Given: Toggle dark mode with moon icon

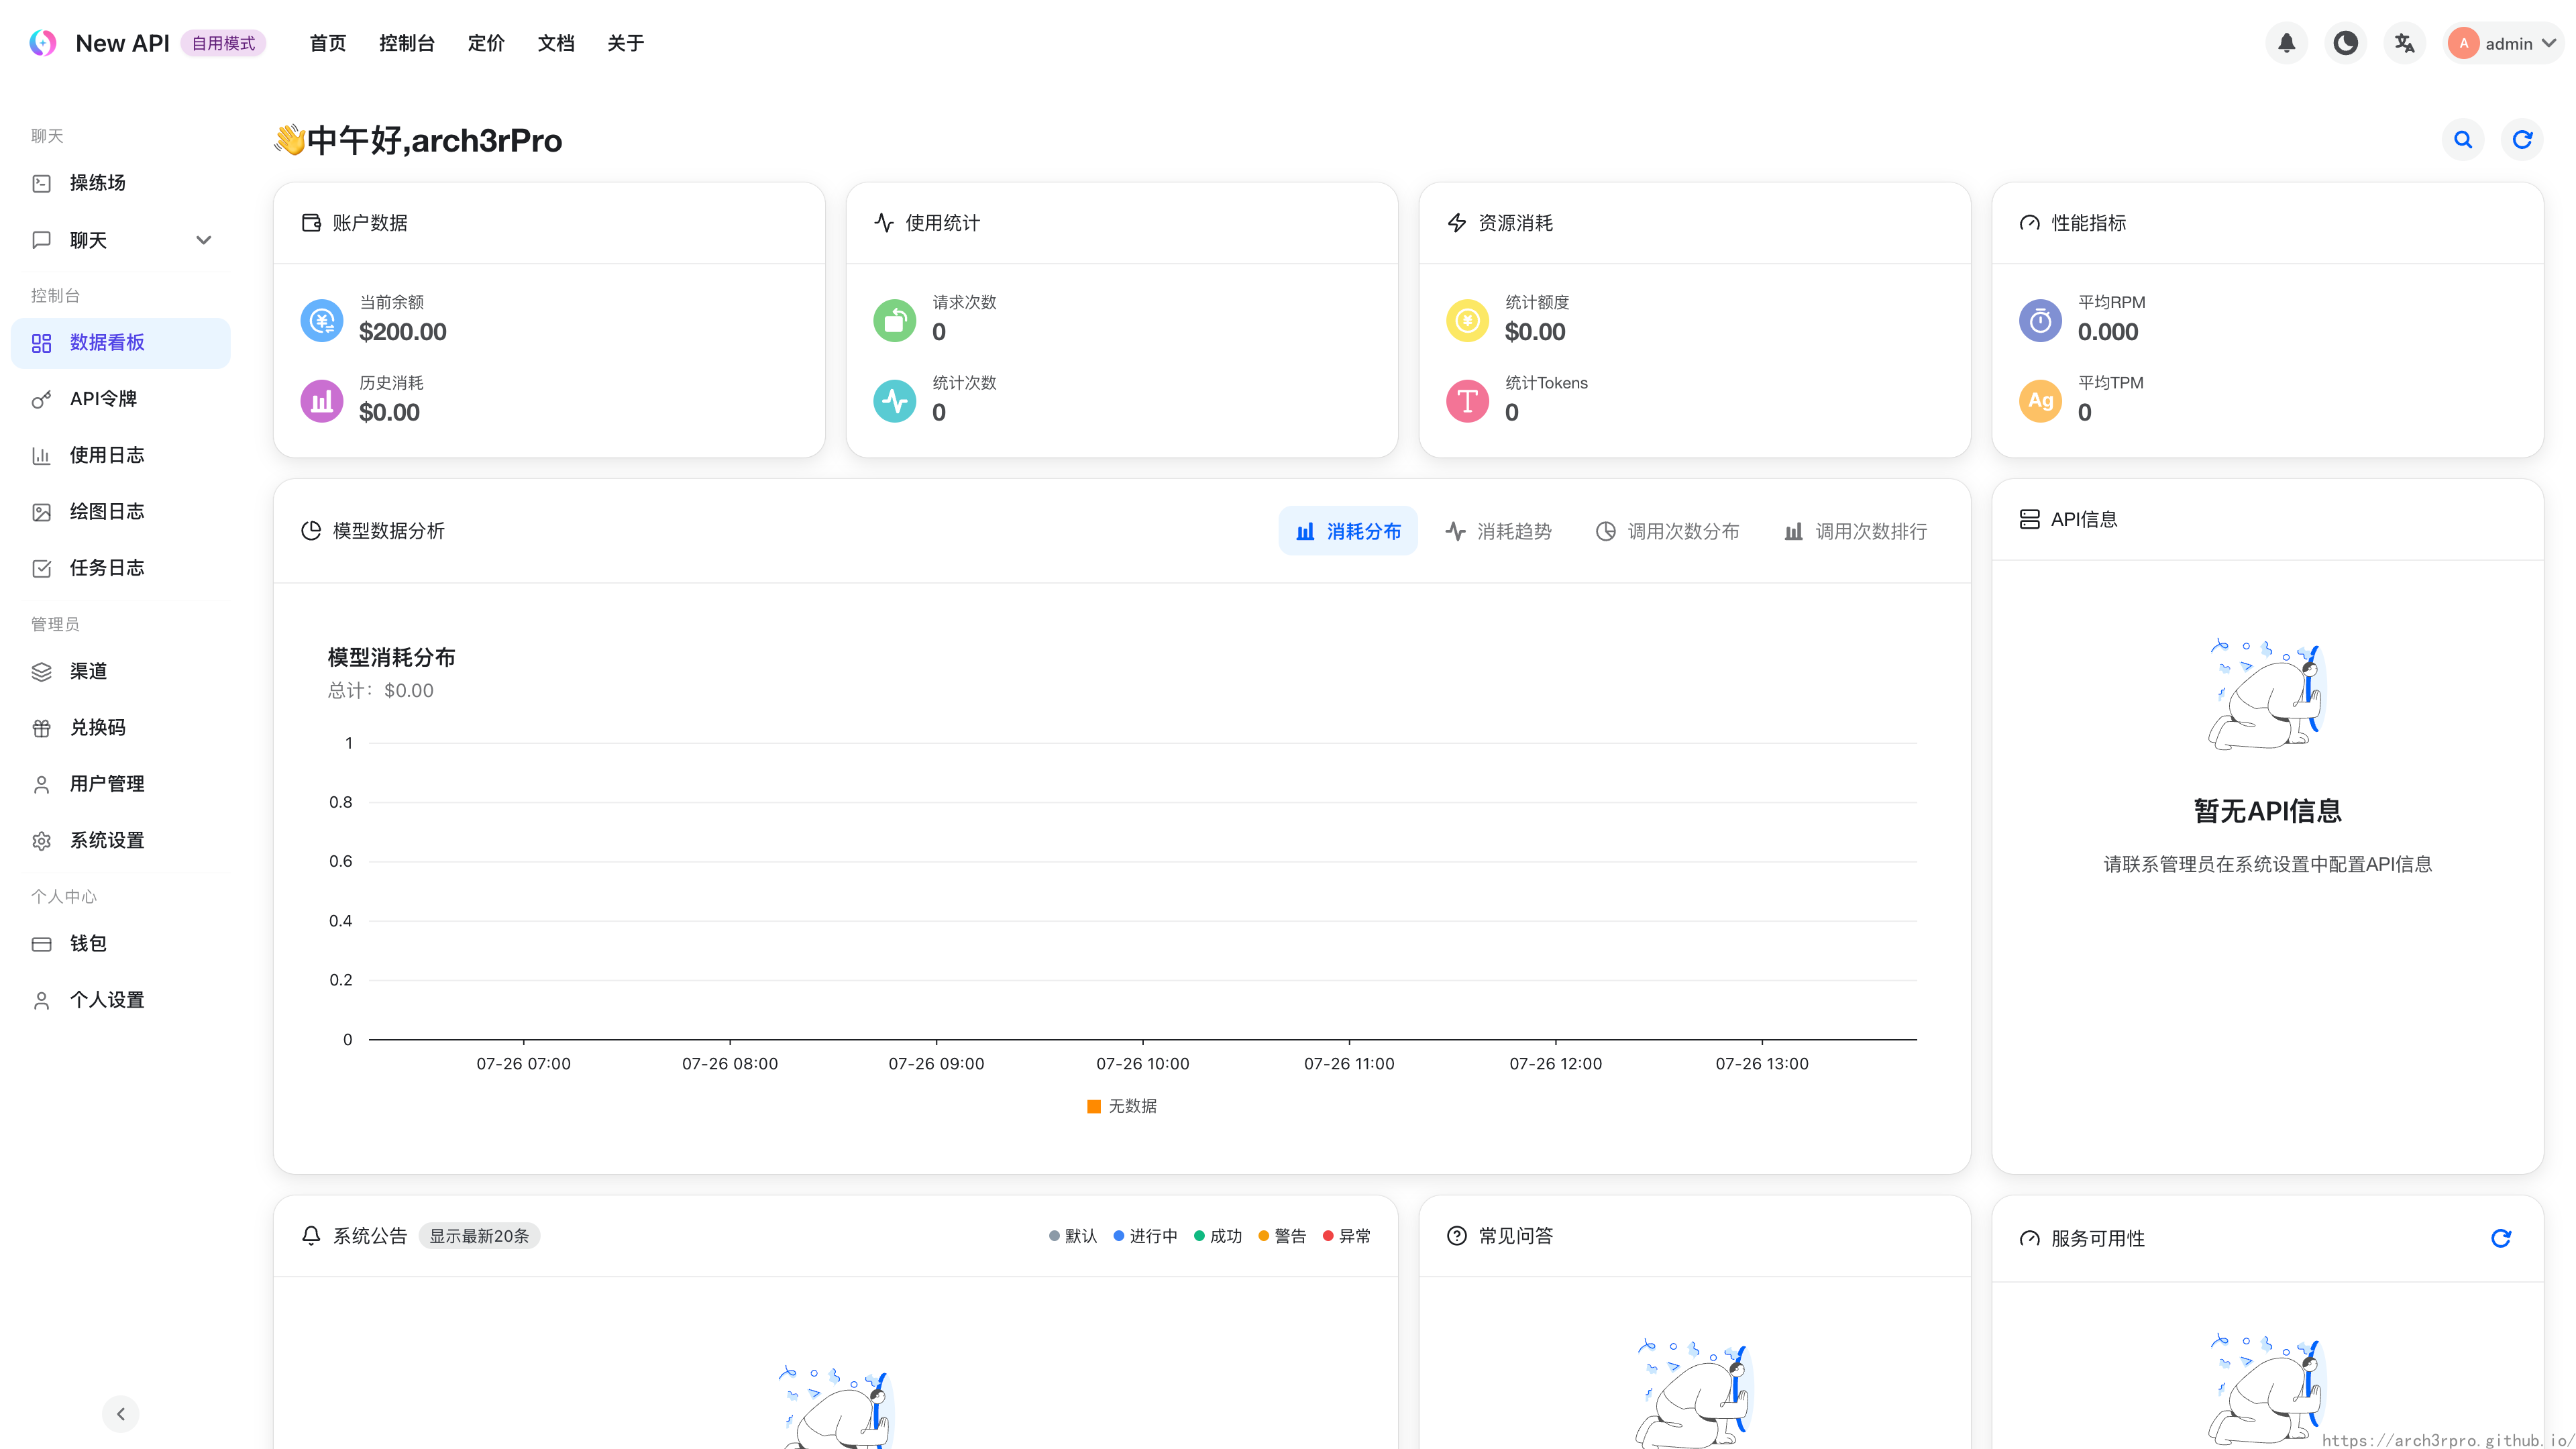Looking at the screenshot, I should [x=2345, y=43].
